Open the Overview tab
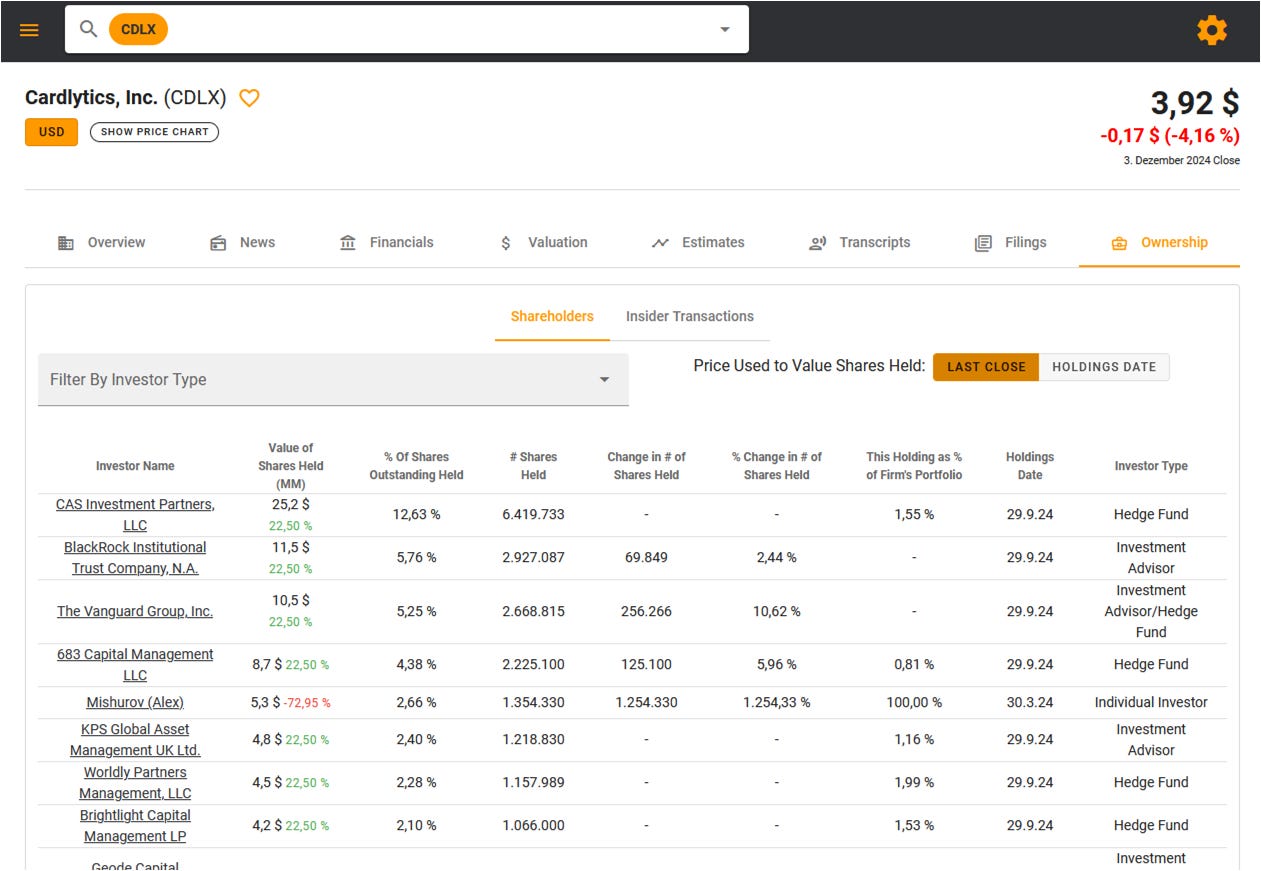This screenshot has width=1261, height=871. coord(101,243)
